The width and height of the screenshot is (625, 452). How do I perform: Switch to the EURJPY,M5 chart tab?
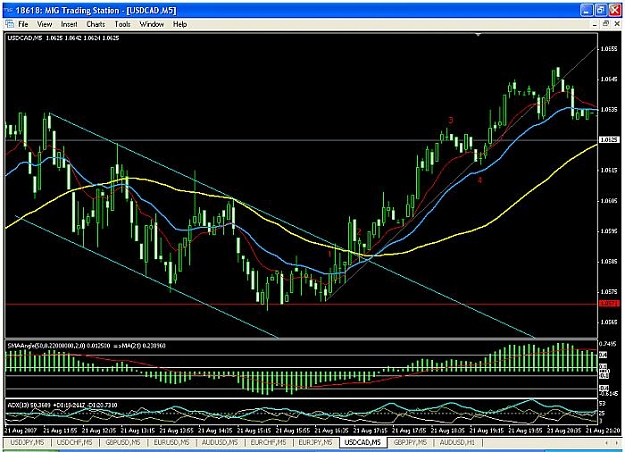(315, 442)
